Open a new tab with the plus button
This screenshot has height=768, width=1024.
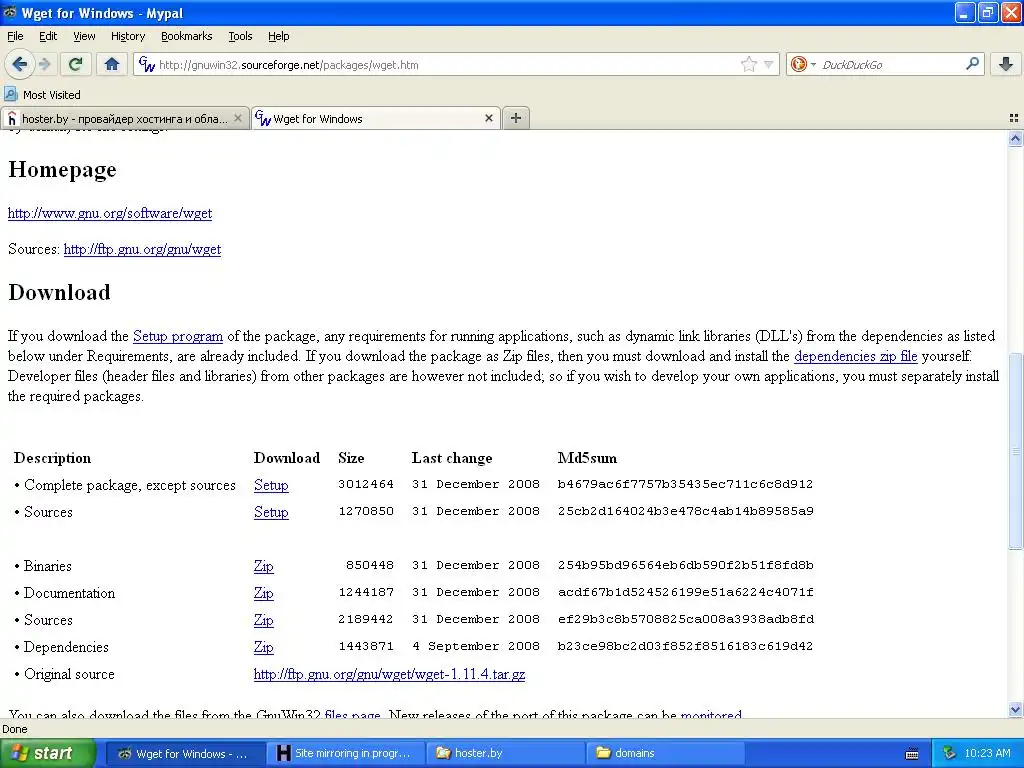pyautogui.click(x=516, y=118)
